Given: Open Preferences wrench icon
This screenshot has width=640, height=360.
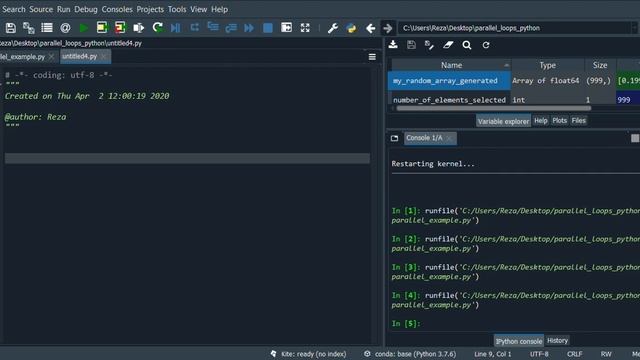Looking at the screenshot, I should coord(333,28).
